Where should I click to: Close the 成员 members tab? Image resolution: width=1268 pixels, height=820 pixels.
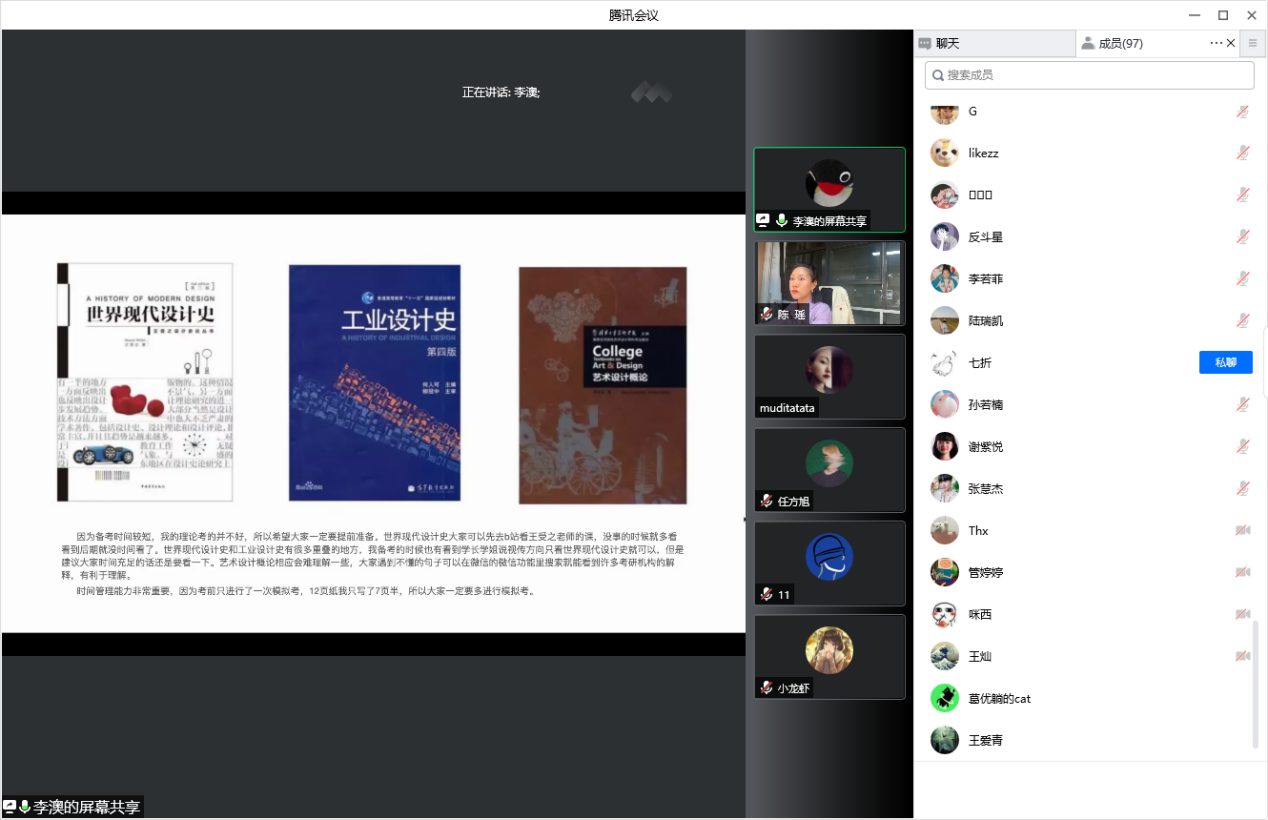[x=1231, y=43]
